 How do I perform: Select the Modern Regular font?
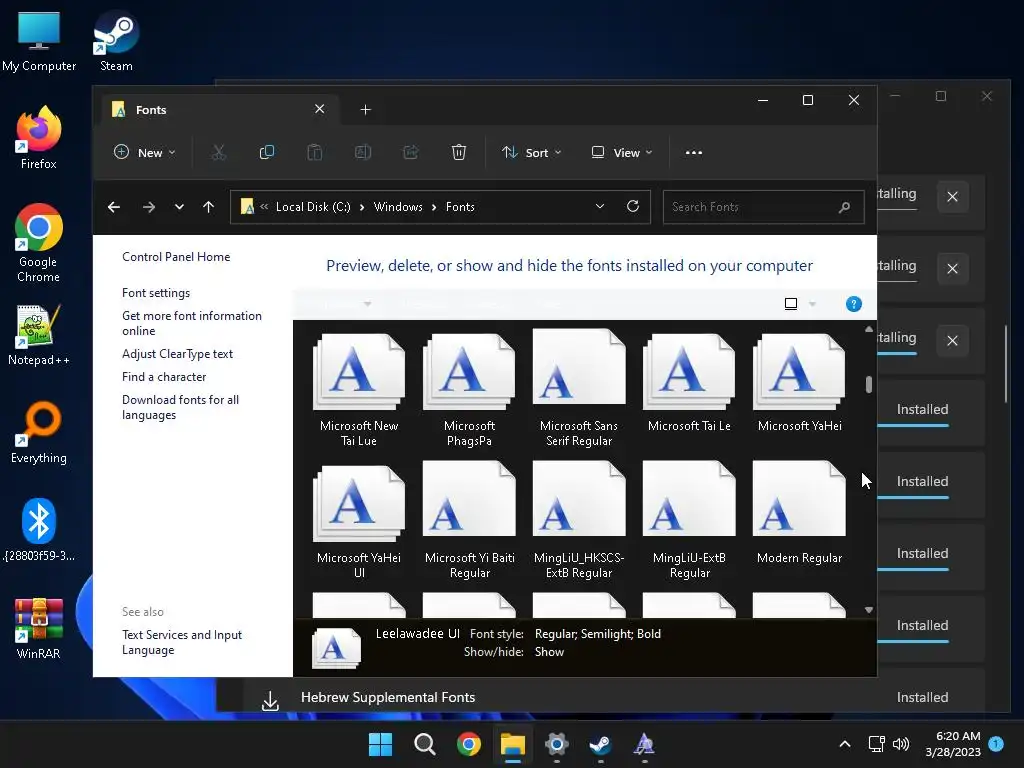(x=799, y=514)
